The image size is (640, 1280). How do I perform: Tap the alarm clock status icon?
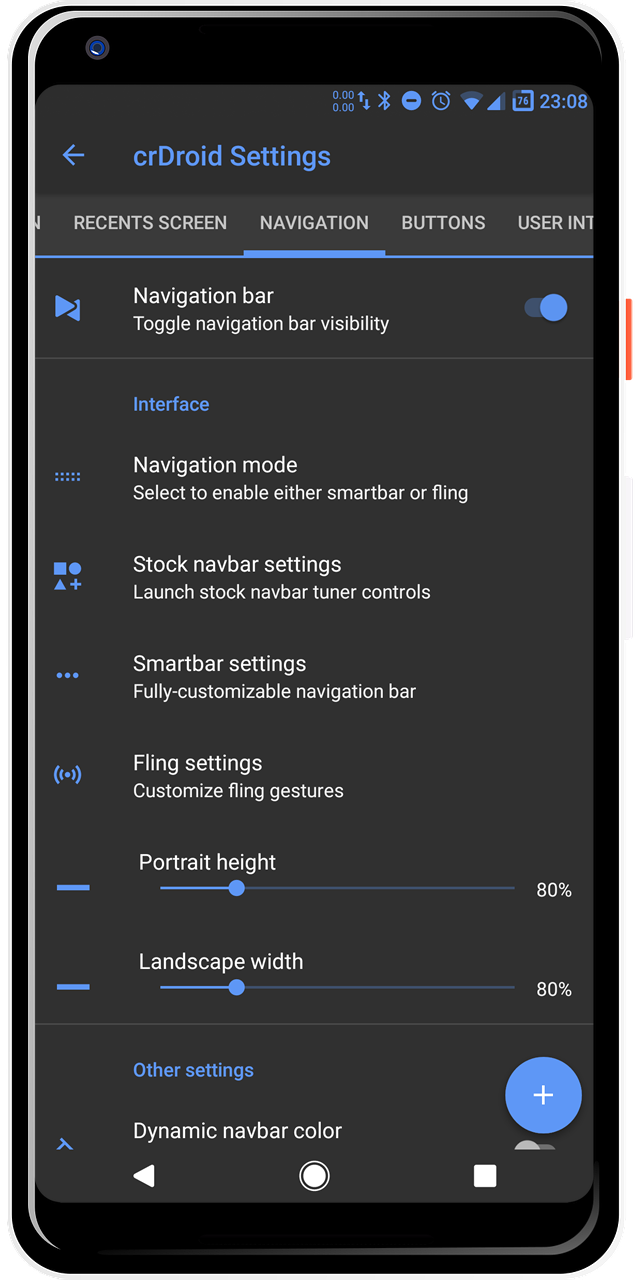coord(441,101)
